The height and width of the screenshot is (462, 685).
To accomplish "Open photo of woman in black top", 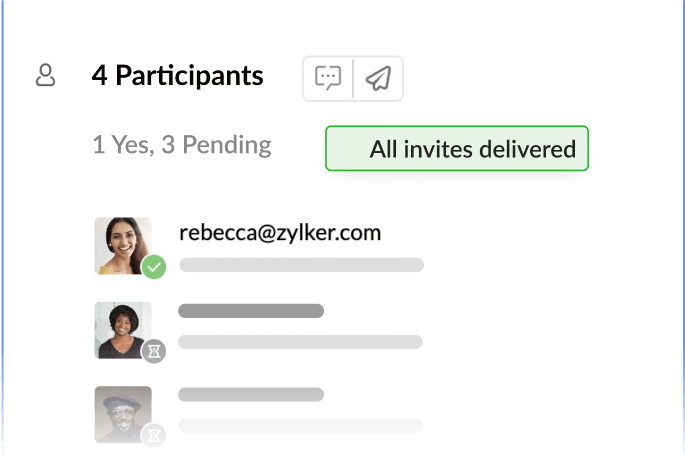I will [x=121, y=329].
